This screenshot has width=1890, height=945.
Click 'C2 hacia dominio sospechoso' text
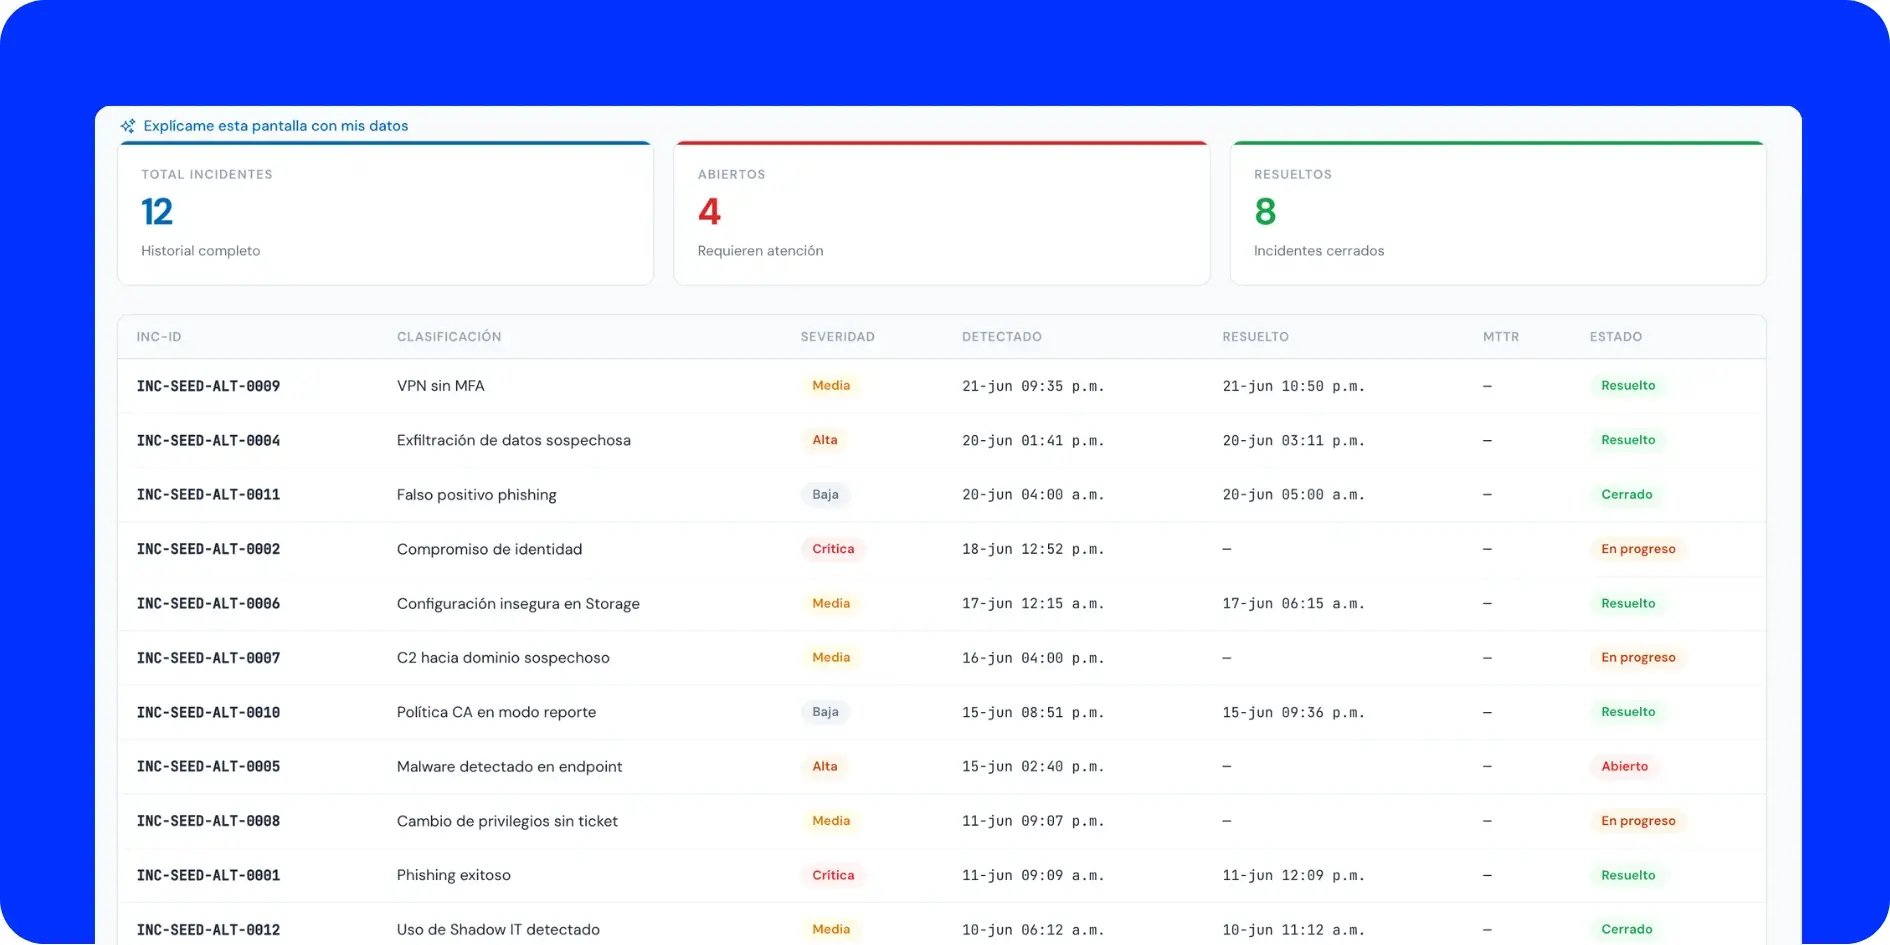(x=503, y=658)
